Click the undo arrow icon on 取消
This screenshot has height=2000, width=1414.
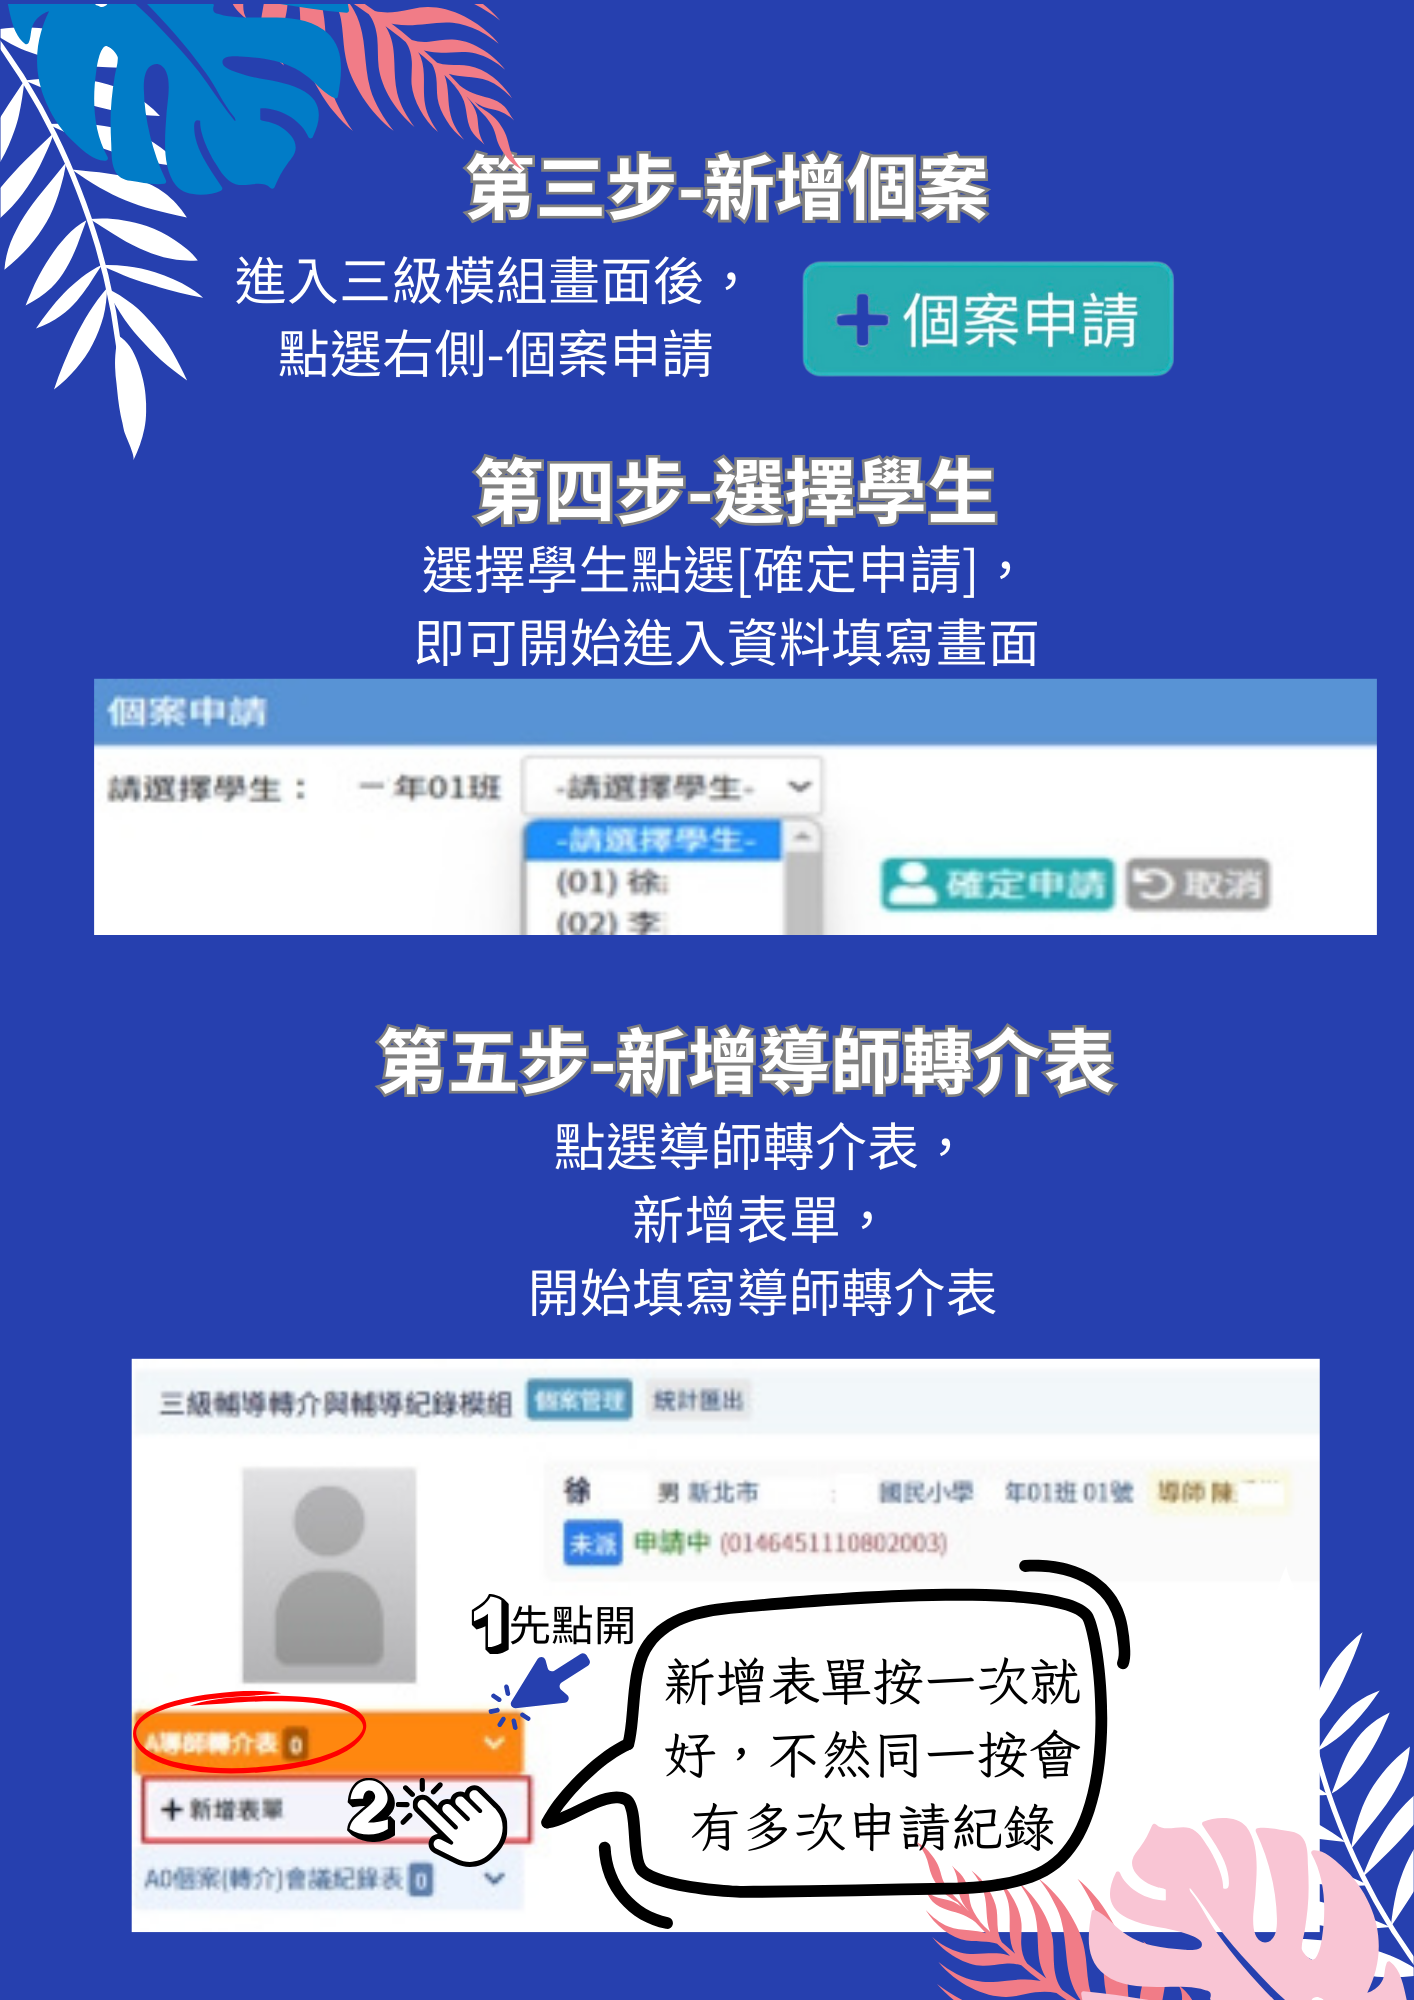(1155, 884)
